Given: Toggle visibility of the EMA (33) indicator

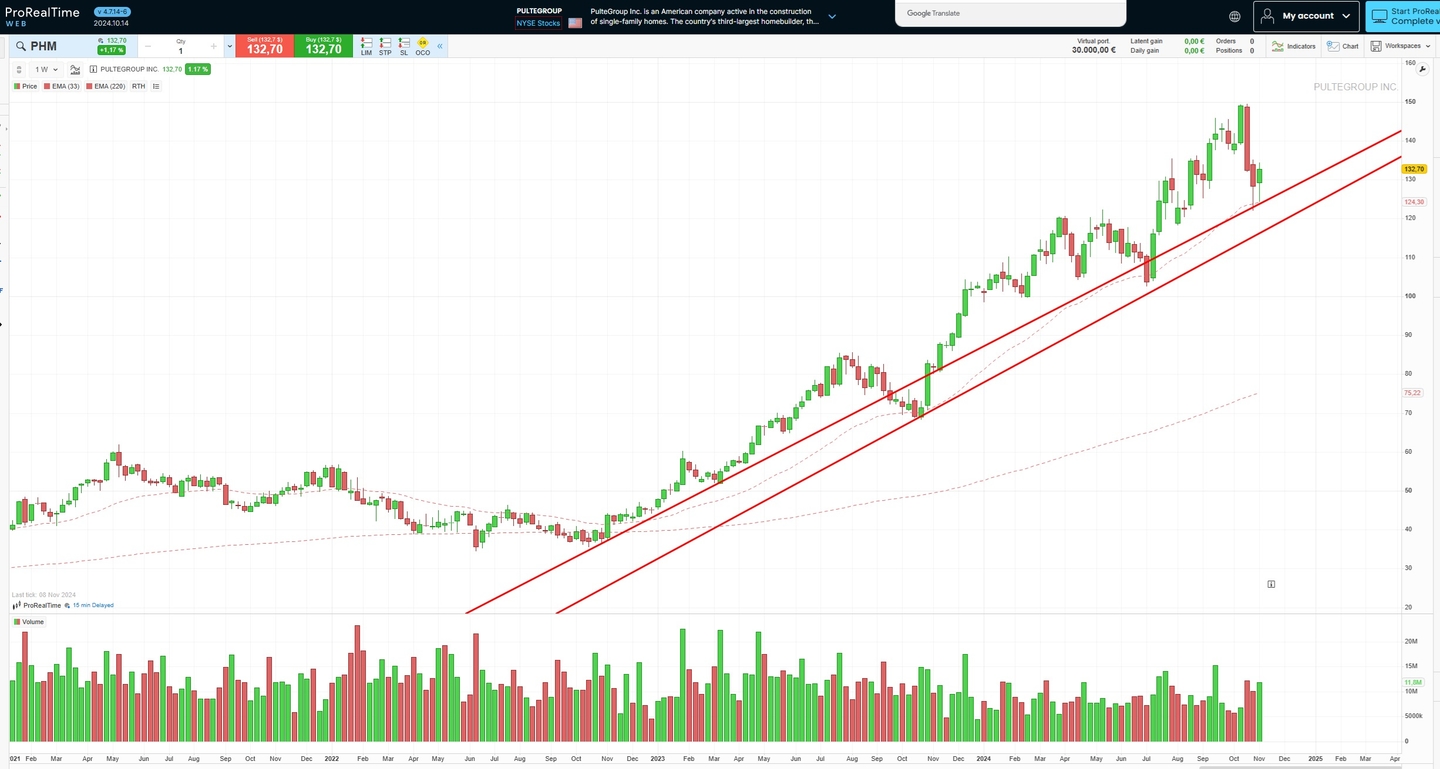Looking at the screenshot, I should [x=47, y=86].
